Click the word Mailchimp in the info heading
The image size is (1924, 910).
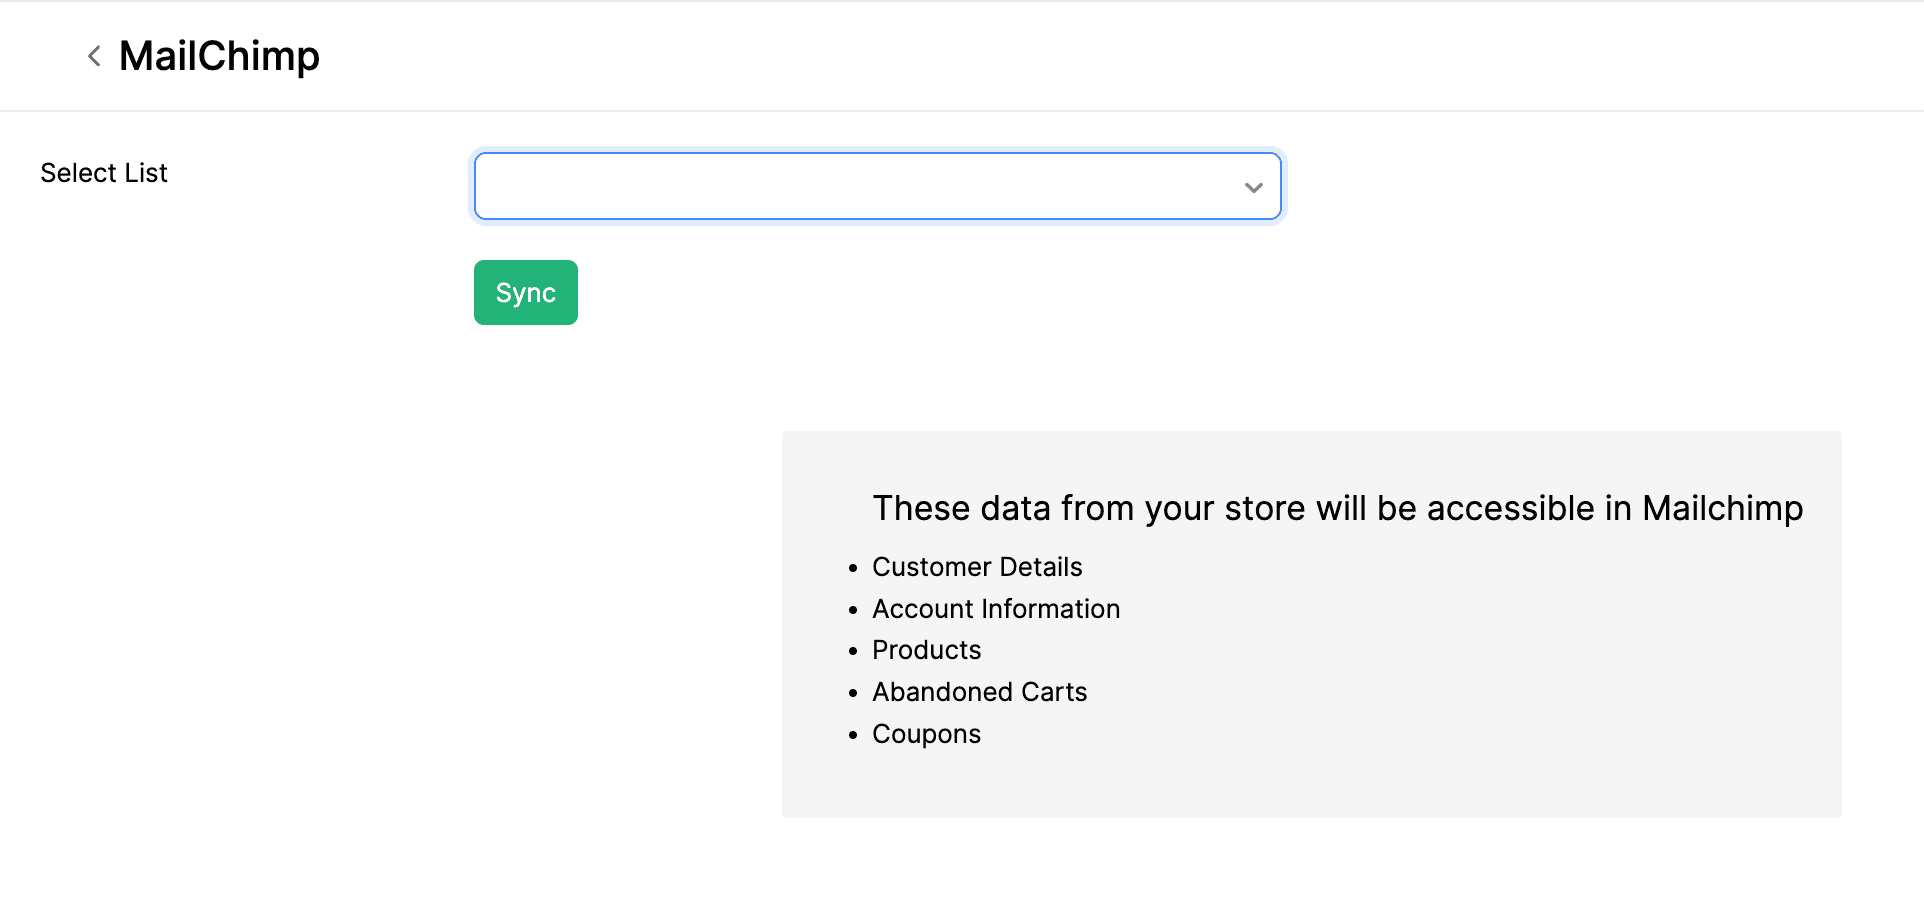(x=1722, y=508)
